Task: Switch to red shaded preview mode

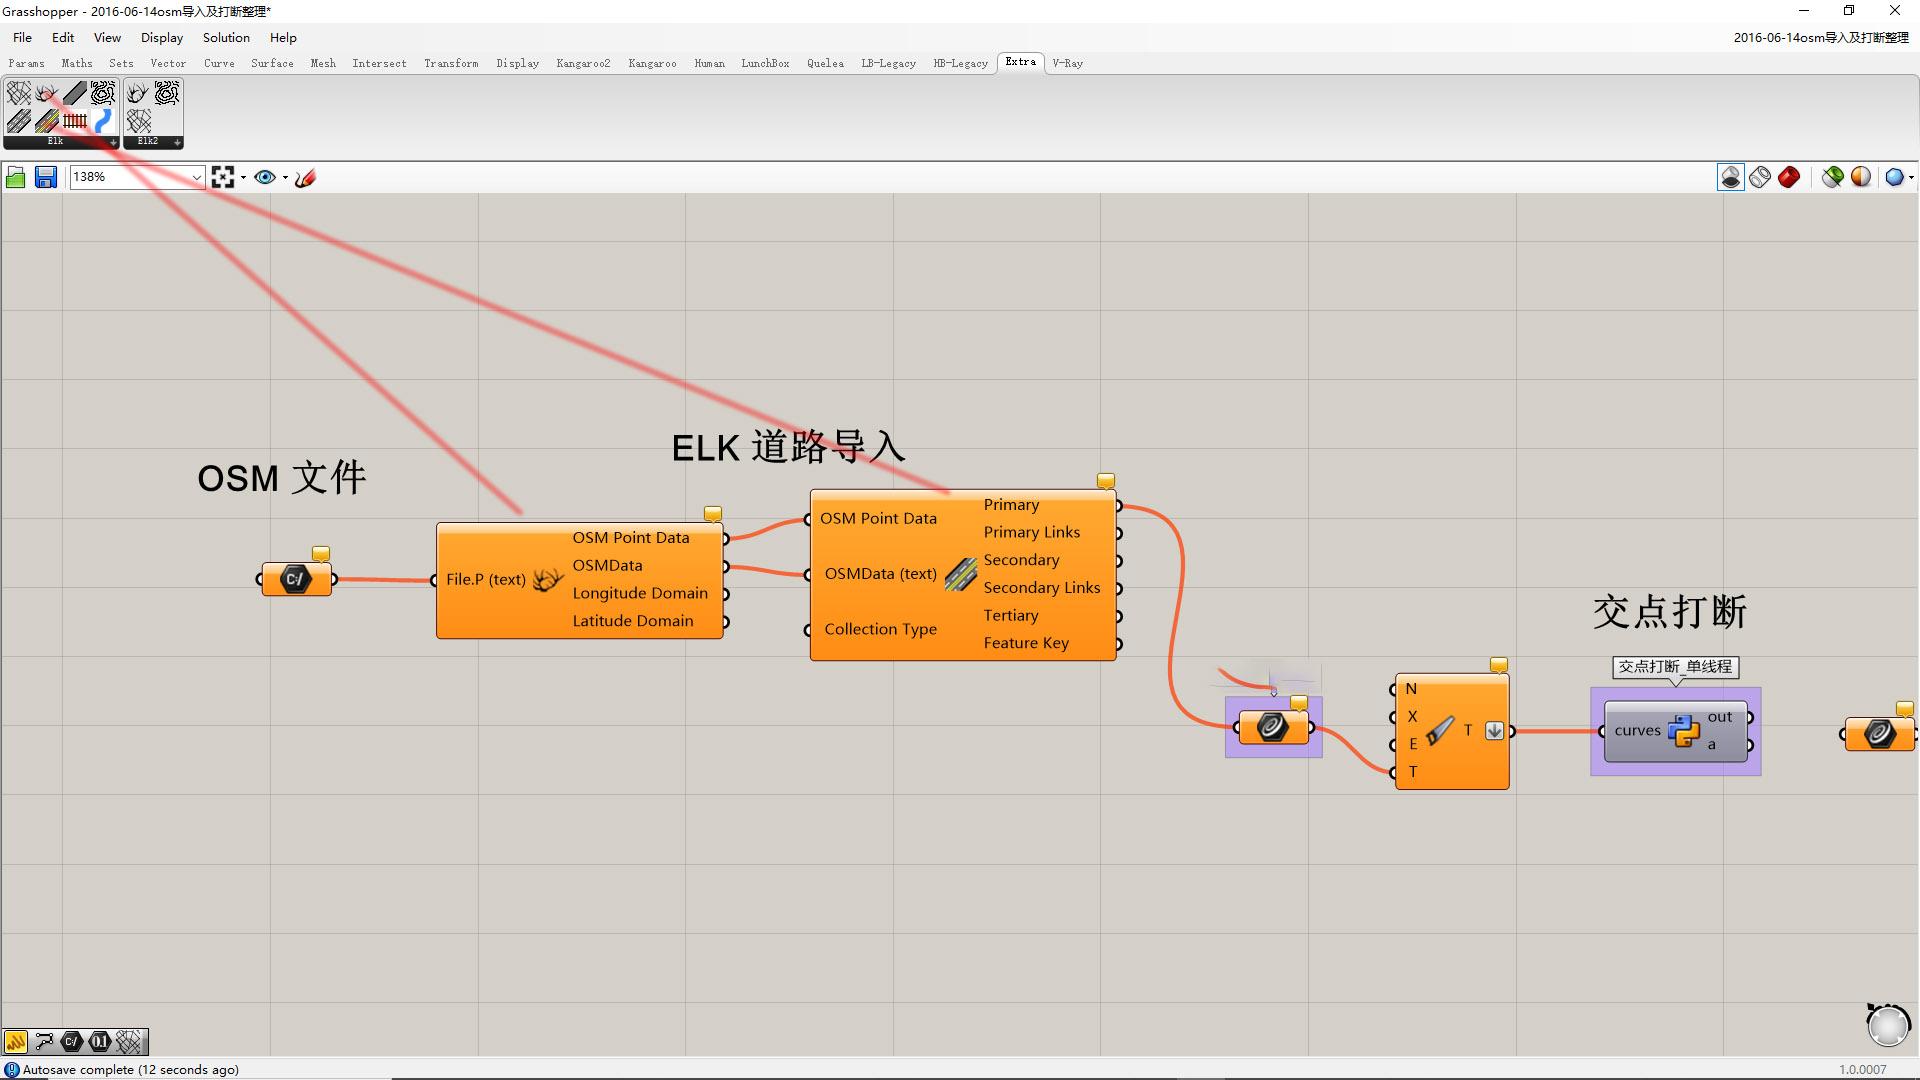Action: [x=1789, y=177]
